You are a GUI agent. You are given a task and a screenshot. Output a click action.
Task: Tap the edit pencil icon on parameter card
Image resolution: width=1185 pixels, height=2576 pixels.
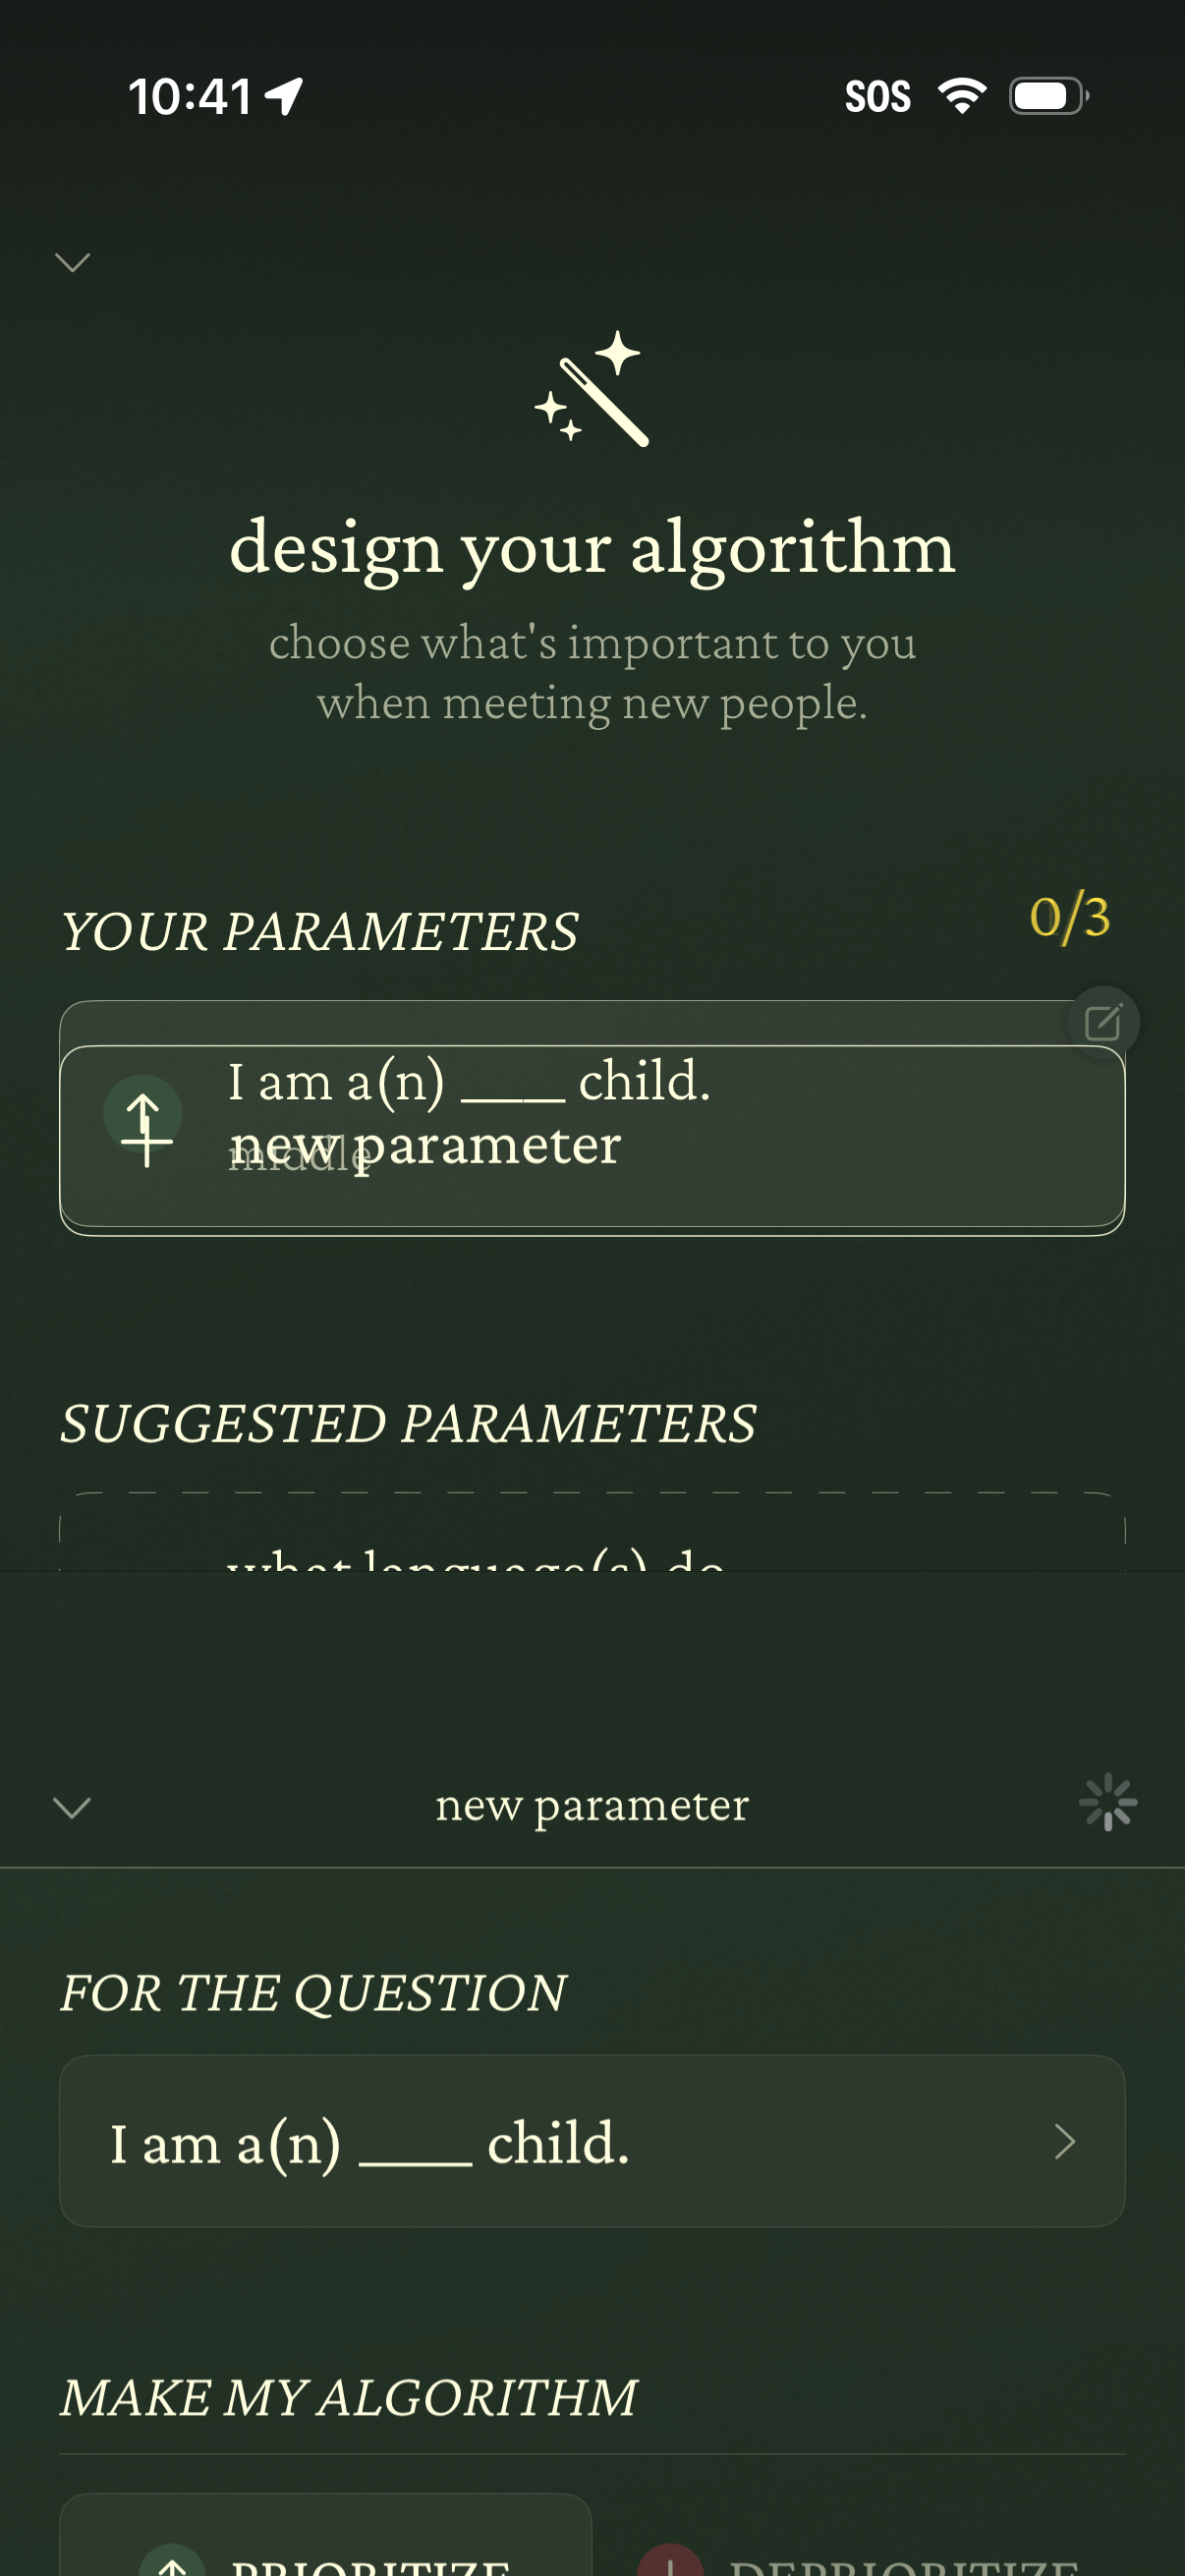(1103, 1023)
